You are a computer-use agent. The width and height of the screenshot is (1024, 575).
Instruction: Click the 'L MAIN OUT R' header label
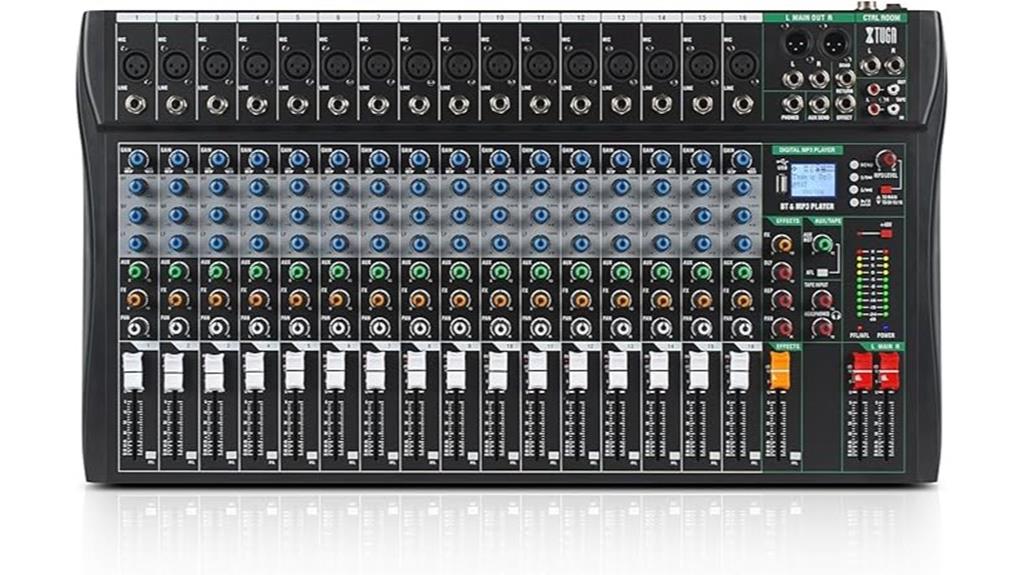808,18
